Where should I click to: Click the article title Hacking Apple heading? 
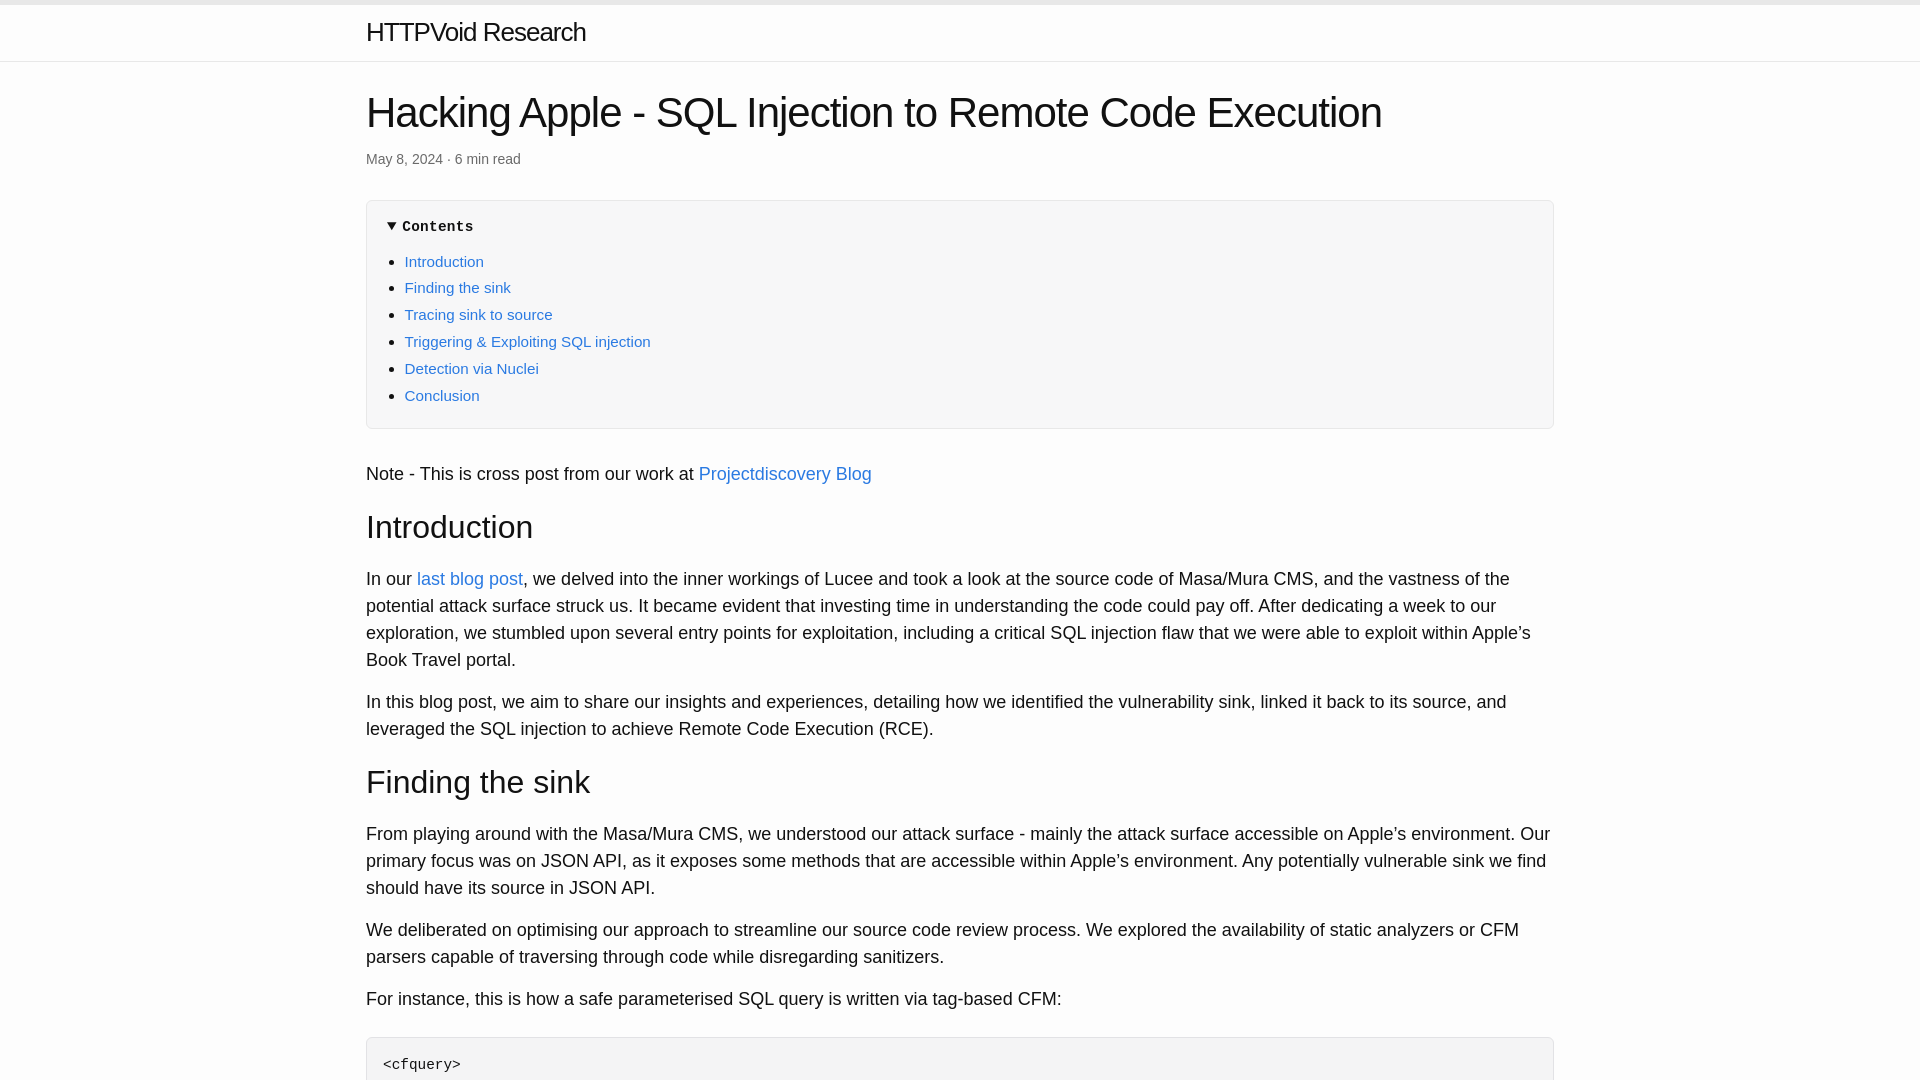[x=873, y=112]
